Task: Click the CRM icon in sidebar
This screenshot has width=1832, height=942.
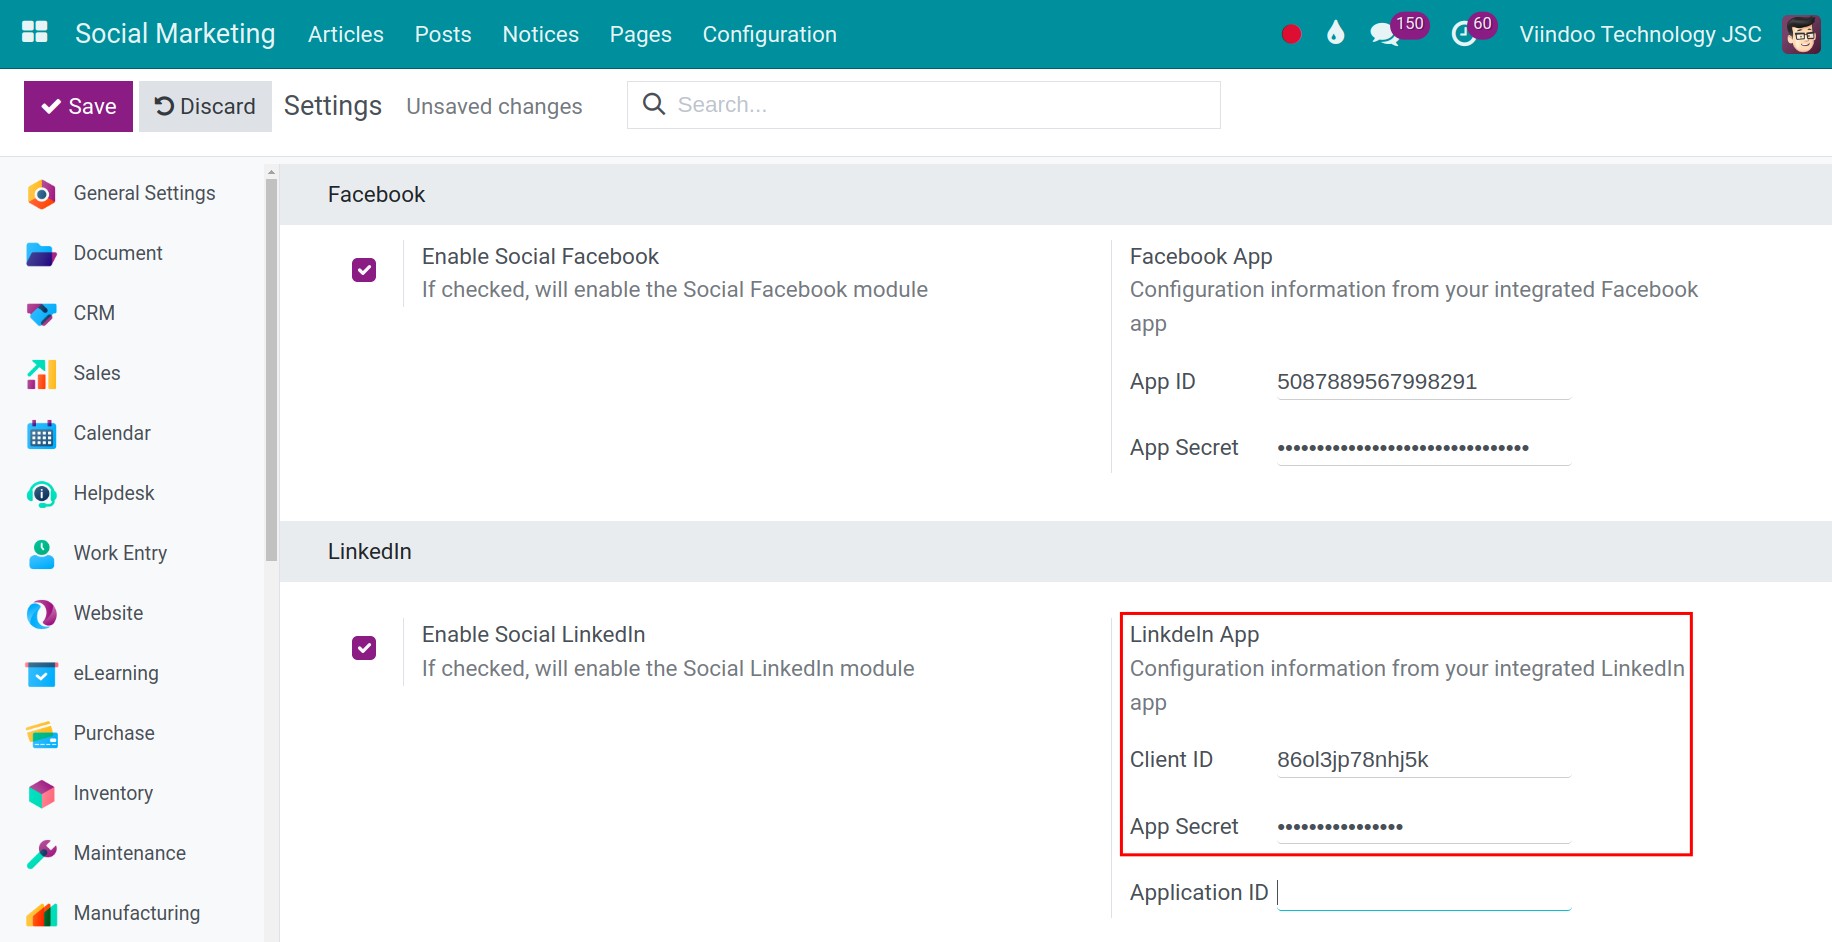Action: pos(41,314)
